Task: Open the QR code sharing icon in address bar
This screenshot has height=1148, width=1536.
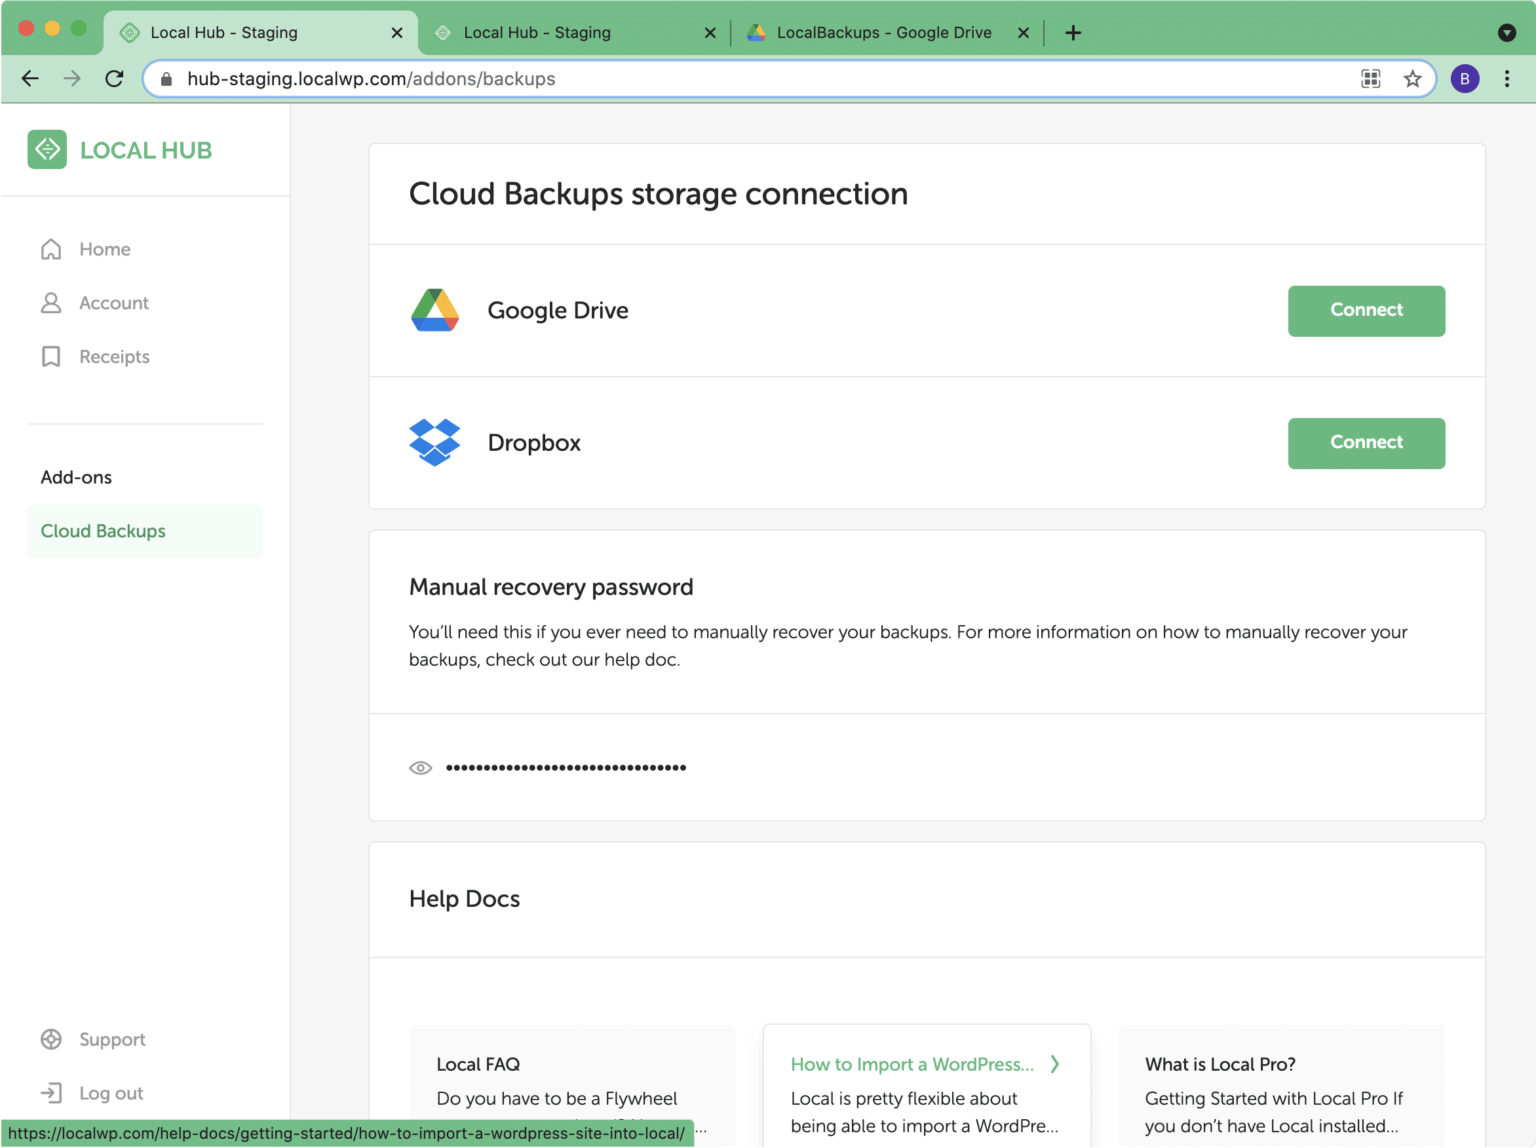Action: coord(1370,78)
